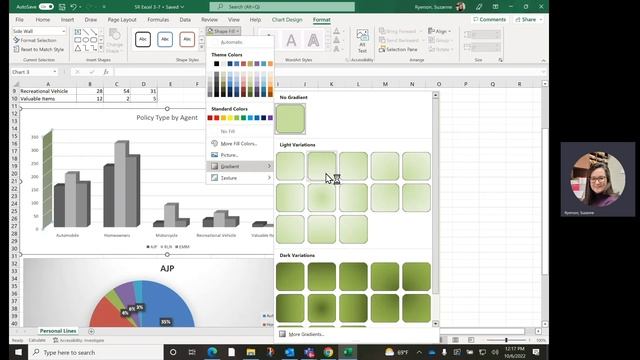The image size is (640, 360).
Task: Select first Light Variations gradient thumbnail
Action: coord(290,166)
